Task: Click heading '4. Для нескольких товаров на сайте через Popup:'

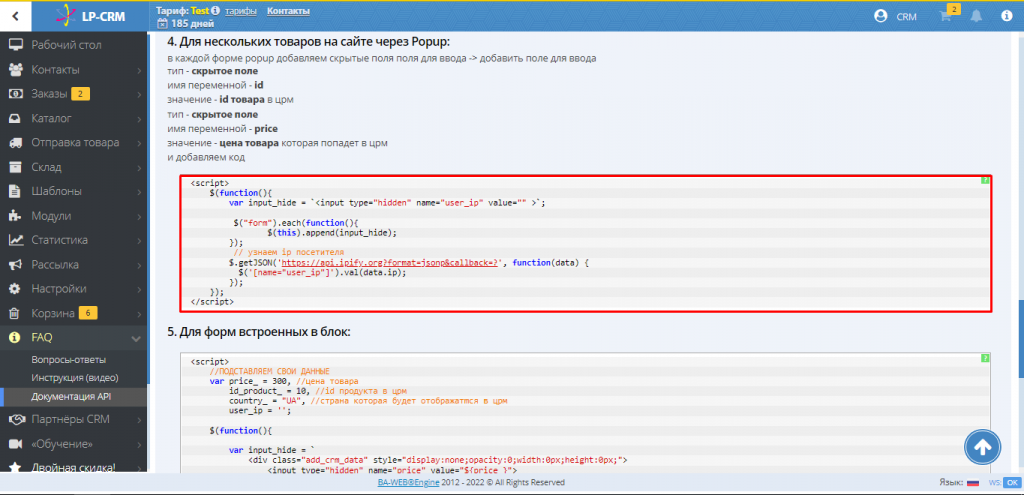Action: click(309, 42)
